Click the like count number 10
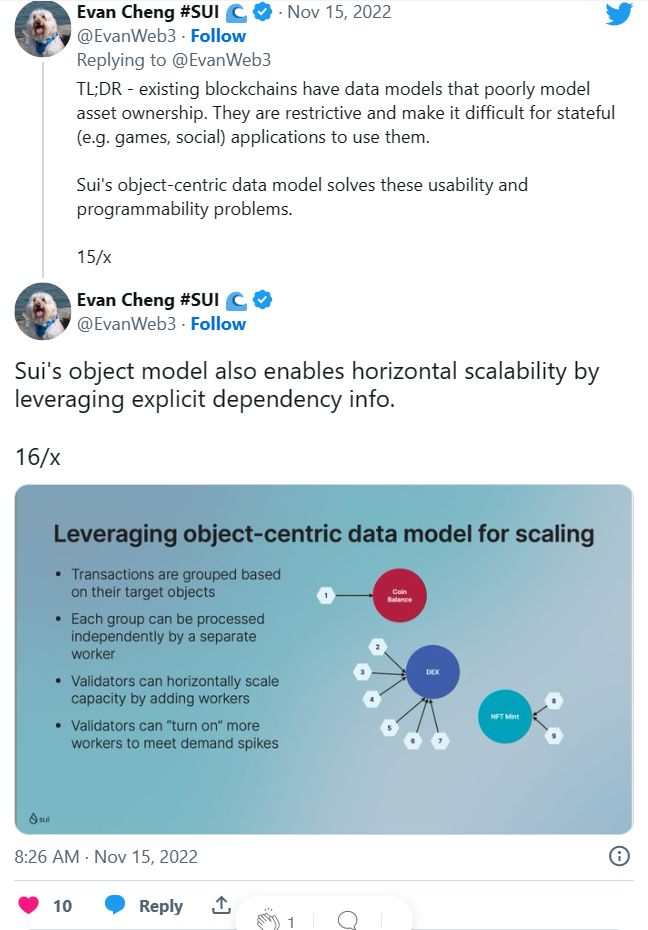 point(62,905)
